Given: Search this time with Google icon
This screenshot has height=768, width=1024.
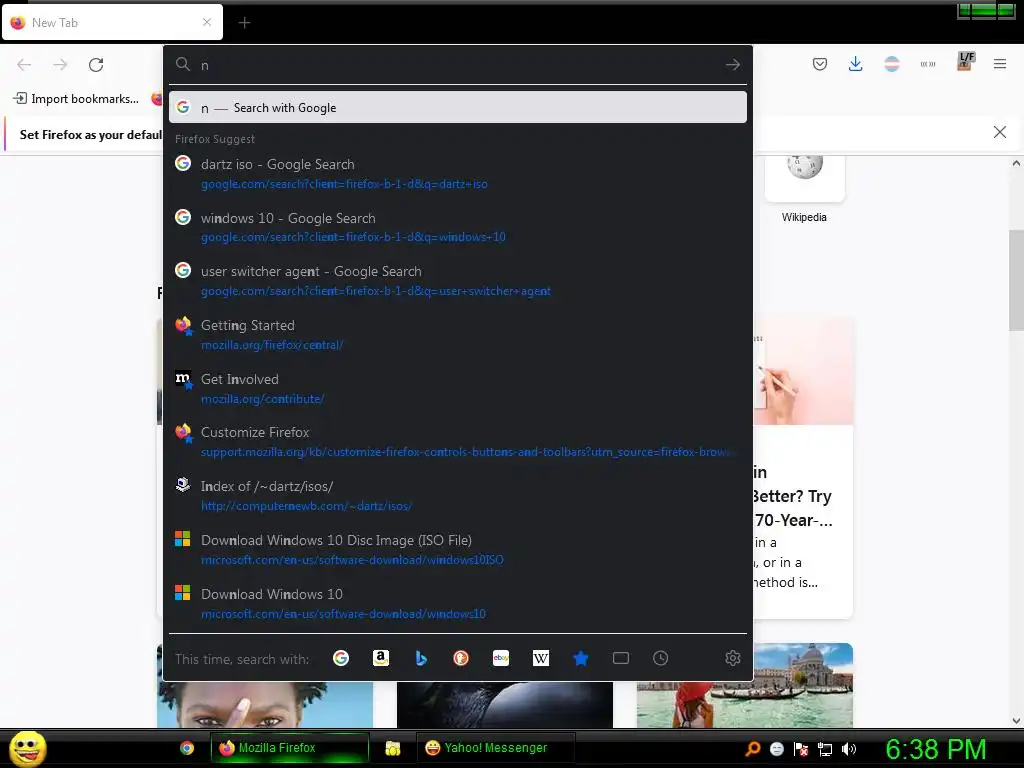Looking at the screenshot, I should click(x=341, y=658).
